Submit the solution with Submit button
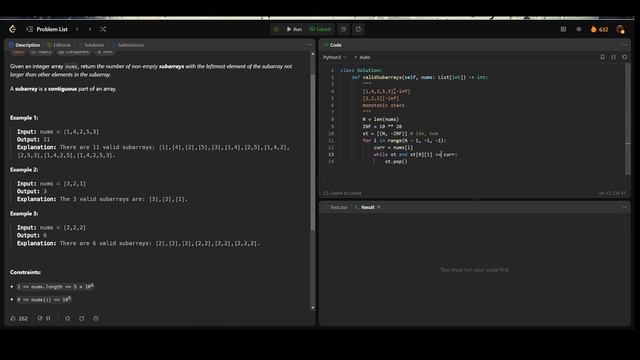The height and width of the screenshot is (360, 640). pos(320,29)
